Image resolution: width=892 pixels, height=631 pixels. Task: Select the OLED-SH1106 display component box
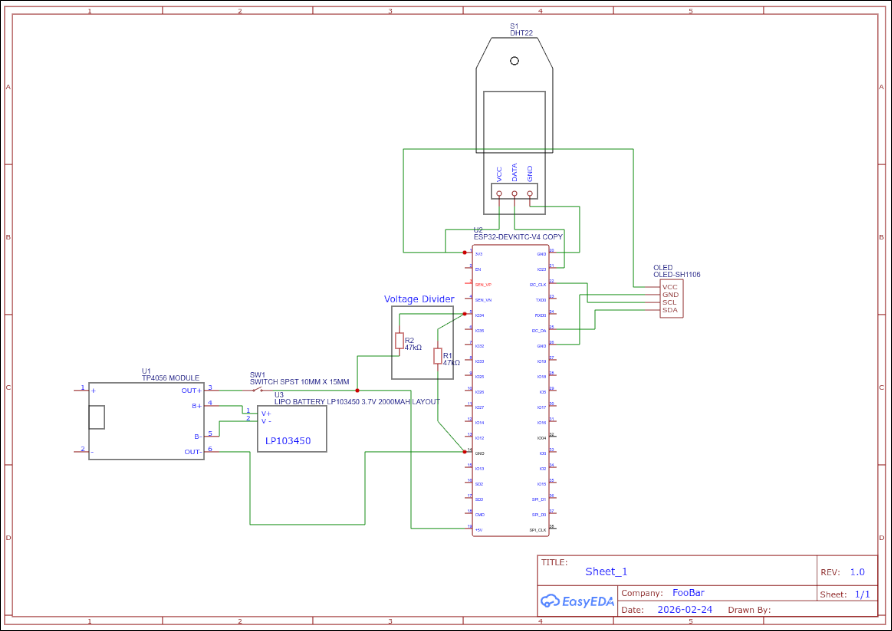point(671,299)
